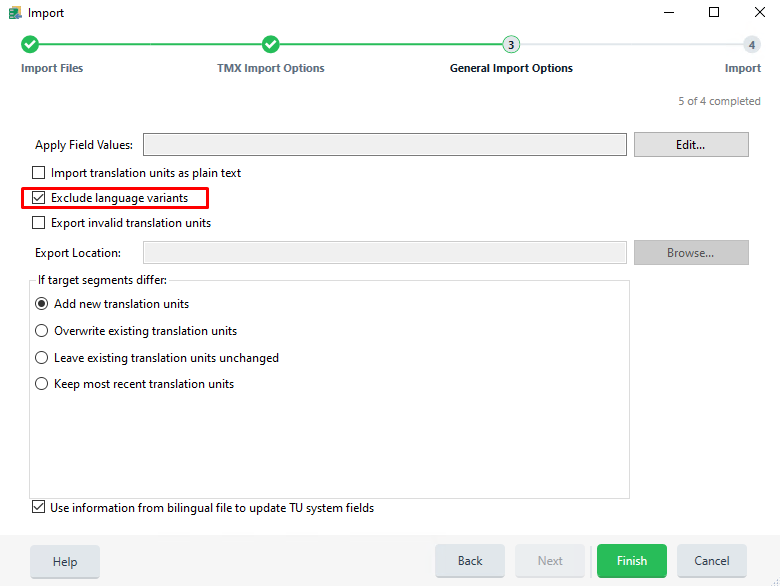Maximize the Import window
Image resolution: width=780 pixels, height=586 pixels.
tap(714, 12)
